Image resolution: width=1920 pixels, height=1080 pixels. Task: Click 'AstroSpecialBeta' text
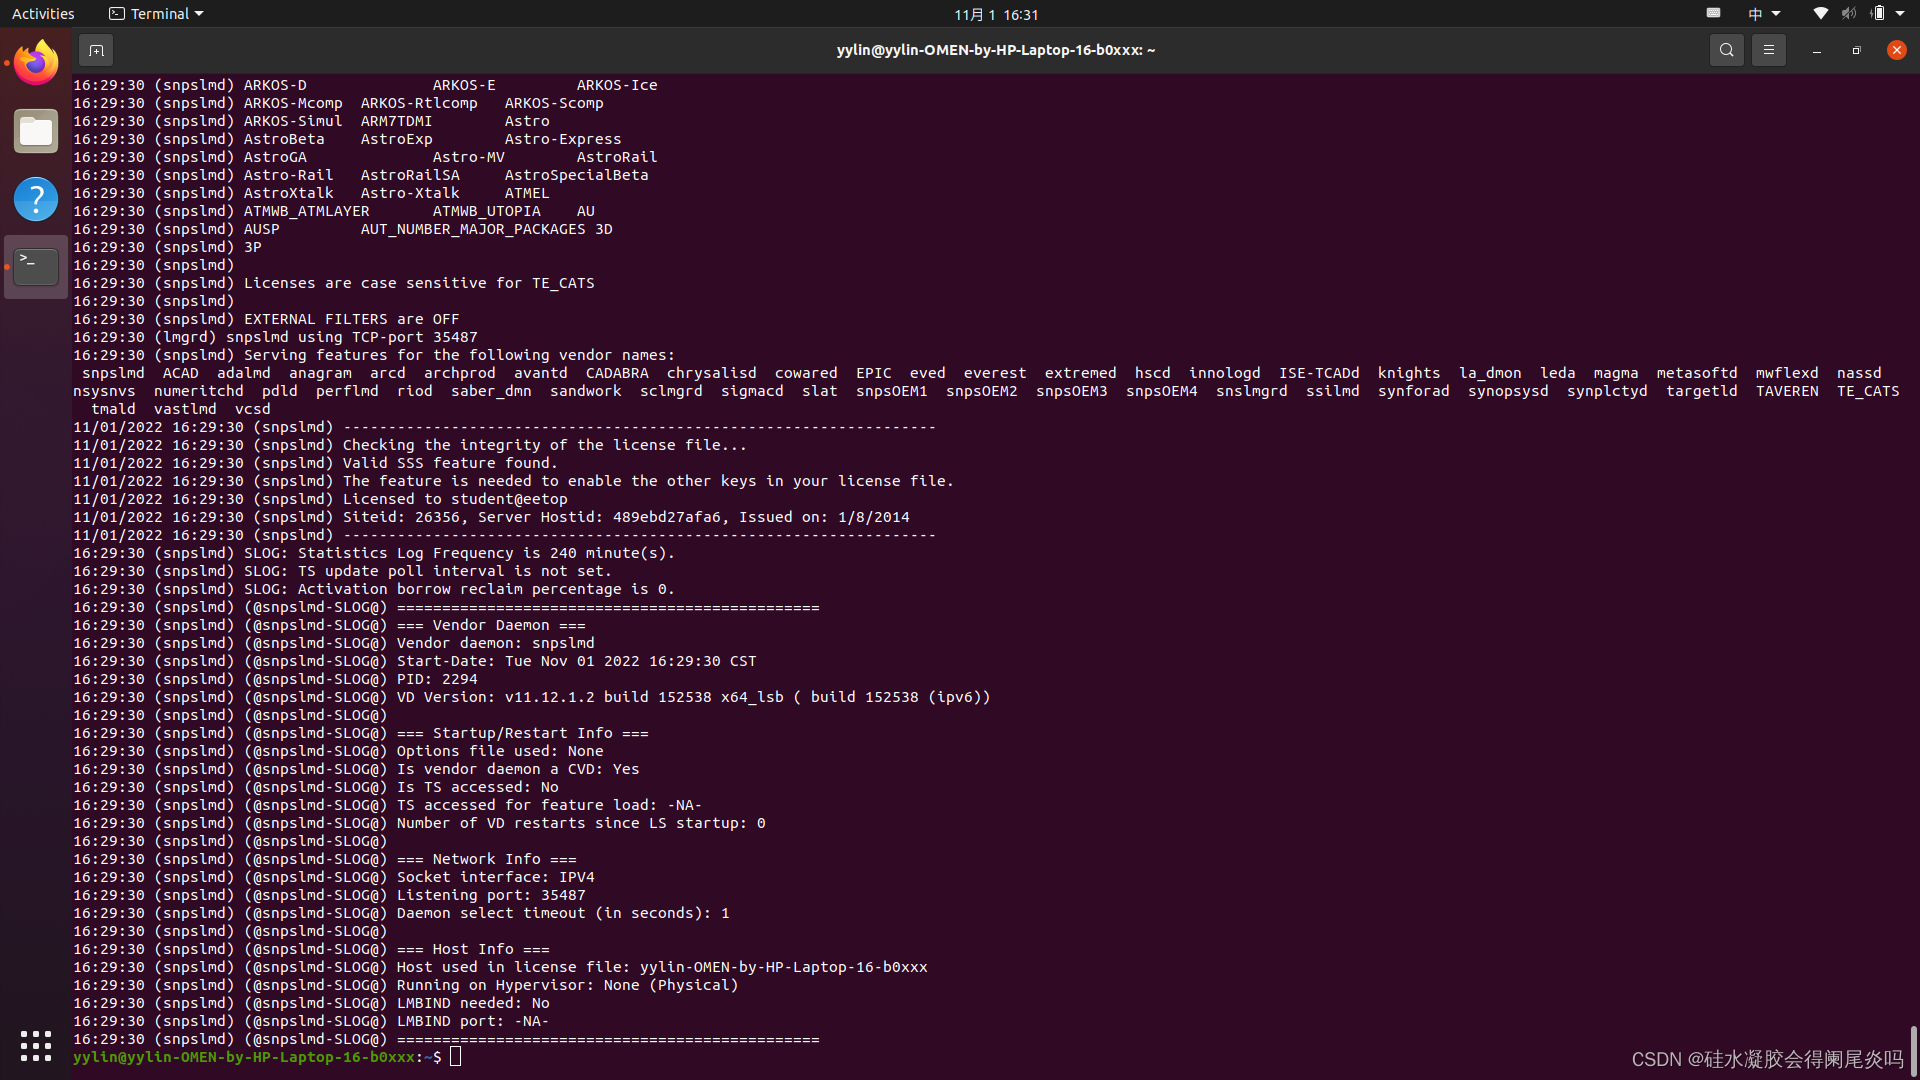pyautogui.click(x=576, y=175)
